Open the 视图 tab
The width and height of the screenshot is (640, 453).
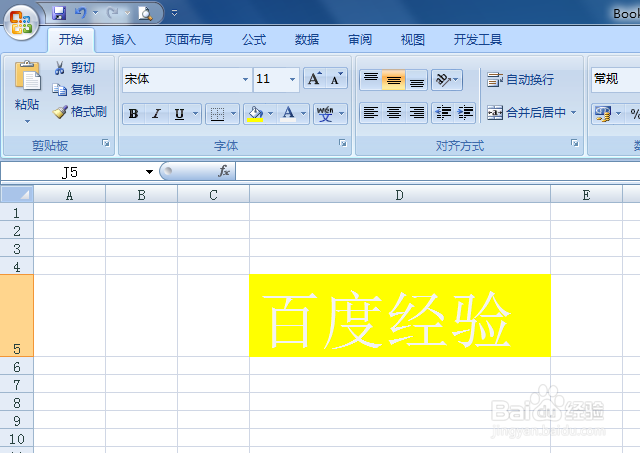413,40
